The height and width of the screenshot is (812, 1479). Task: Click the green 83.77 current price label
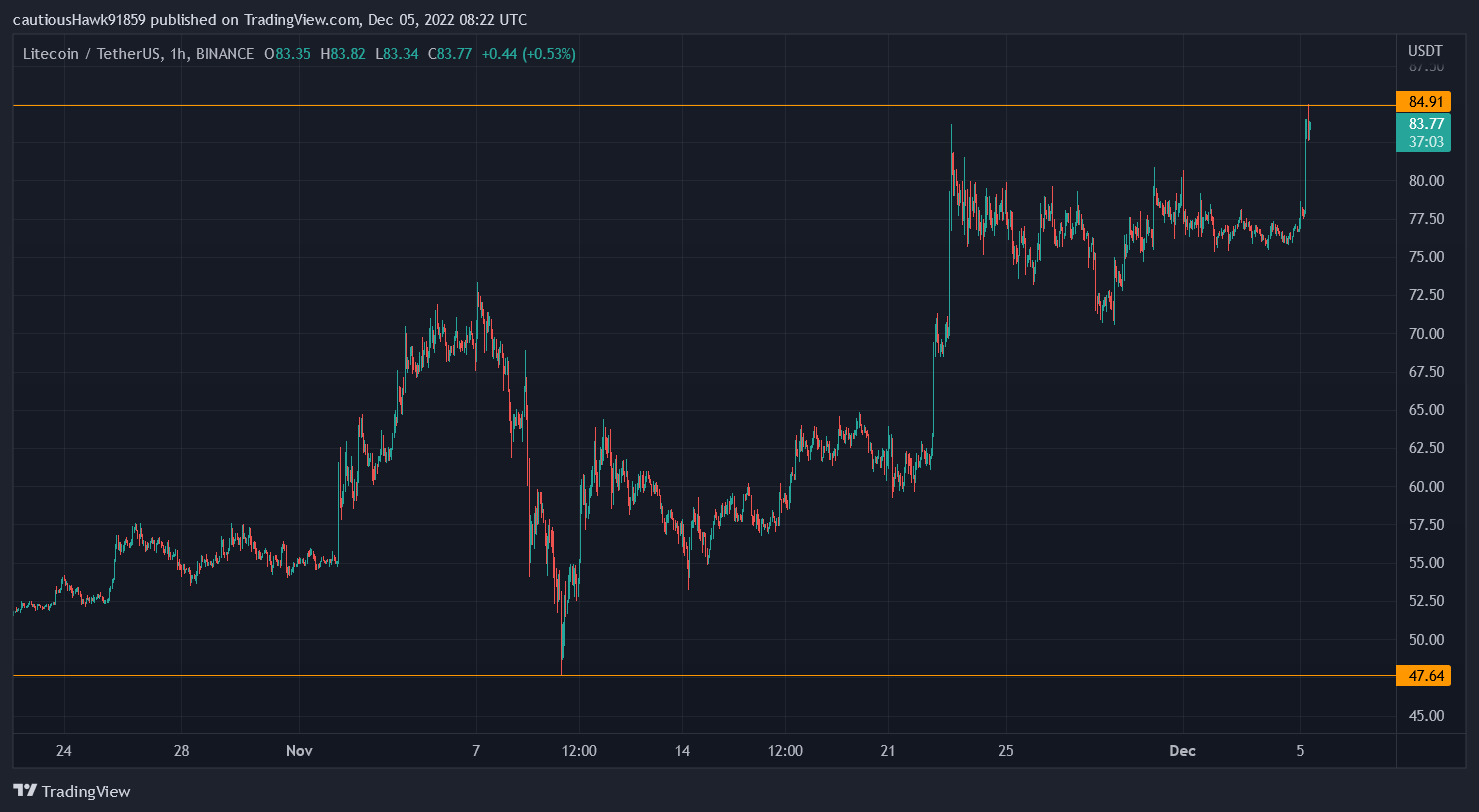point(1425,124)
